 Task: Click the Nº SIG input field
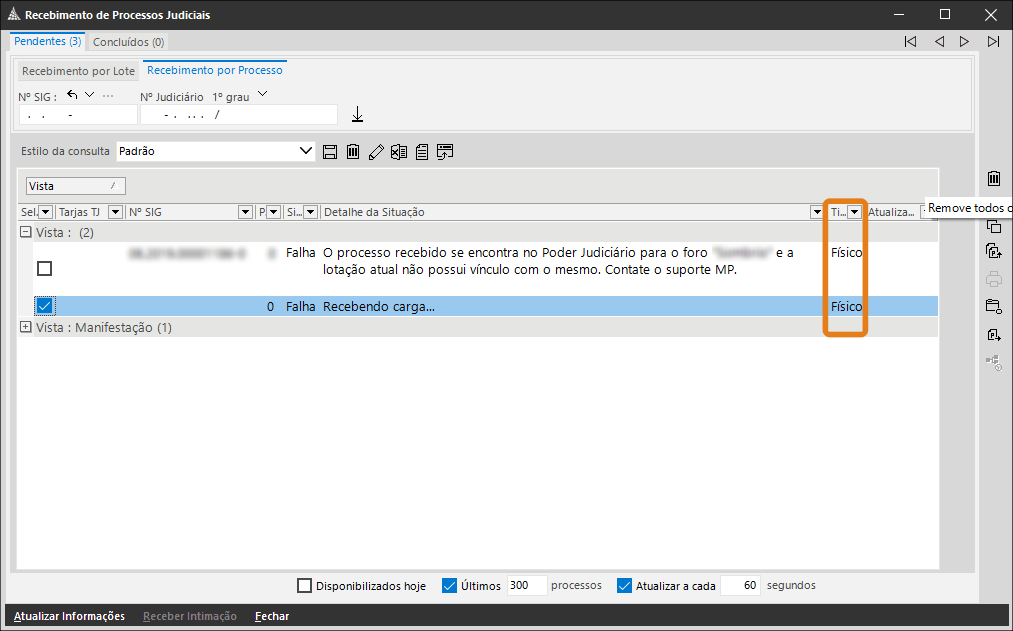[x=78, y=115]
